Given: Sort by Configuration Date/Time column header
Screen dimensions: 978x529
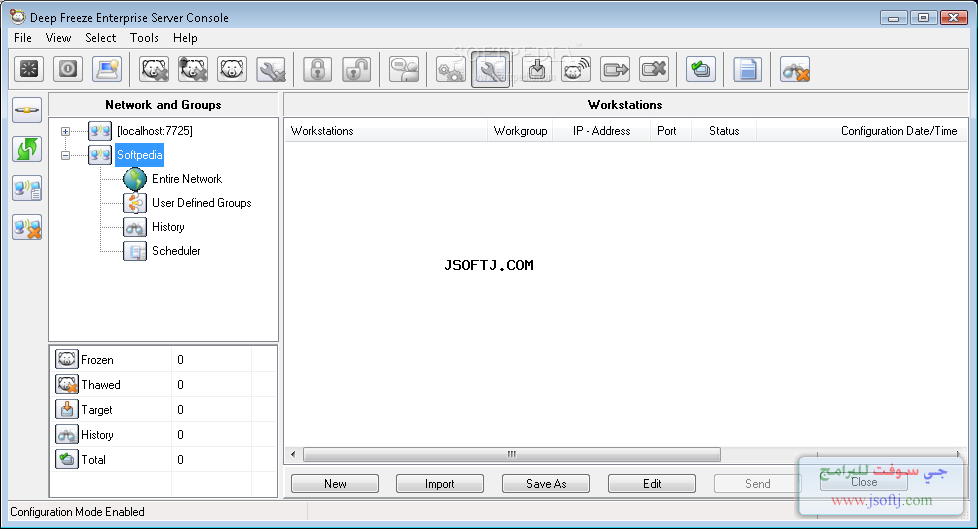Looking at the screenshot, I should pos(862,131).
